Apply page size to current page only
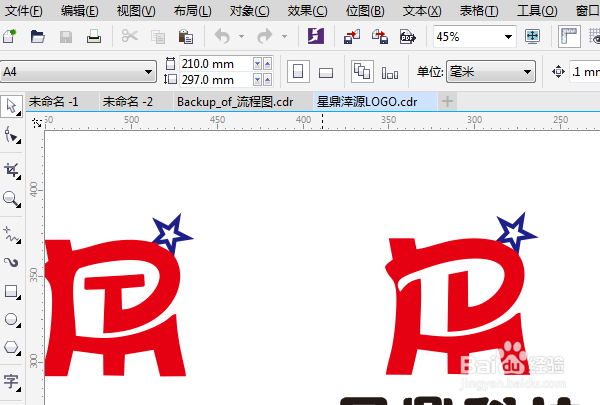 tap(390, 72)
